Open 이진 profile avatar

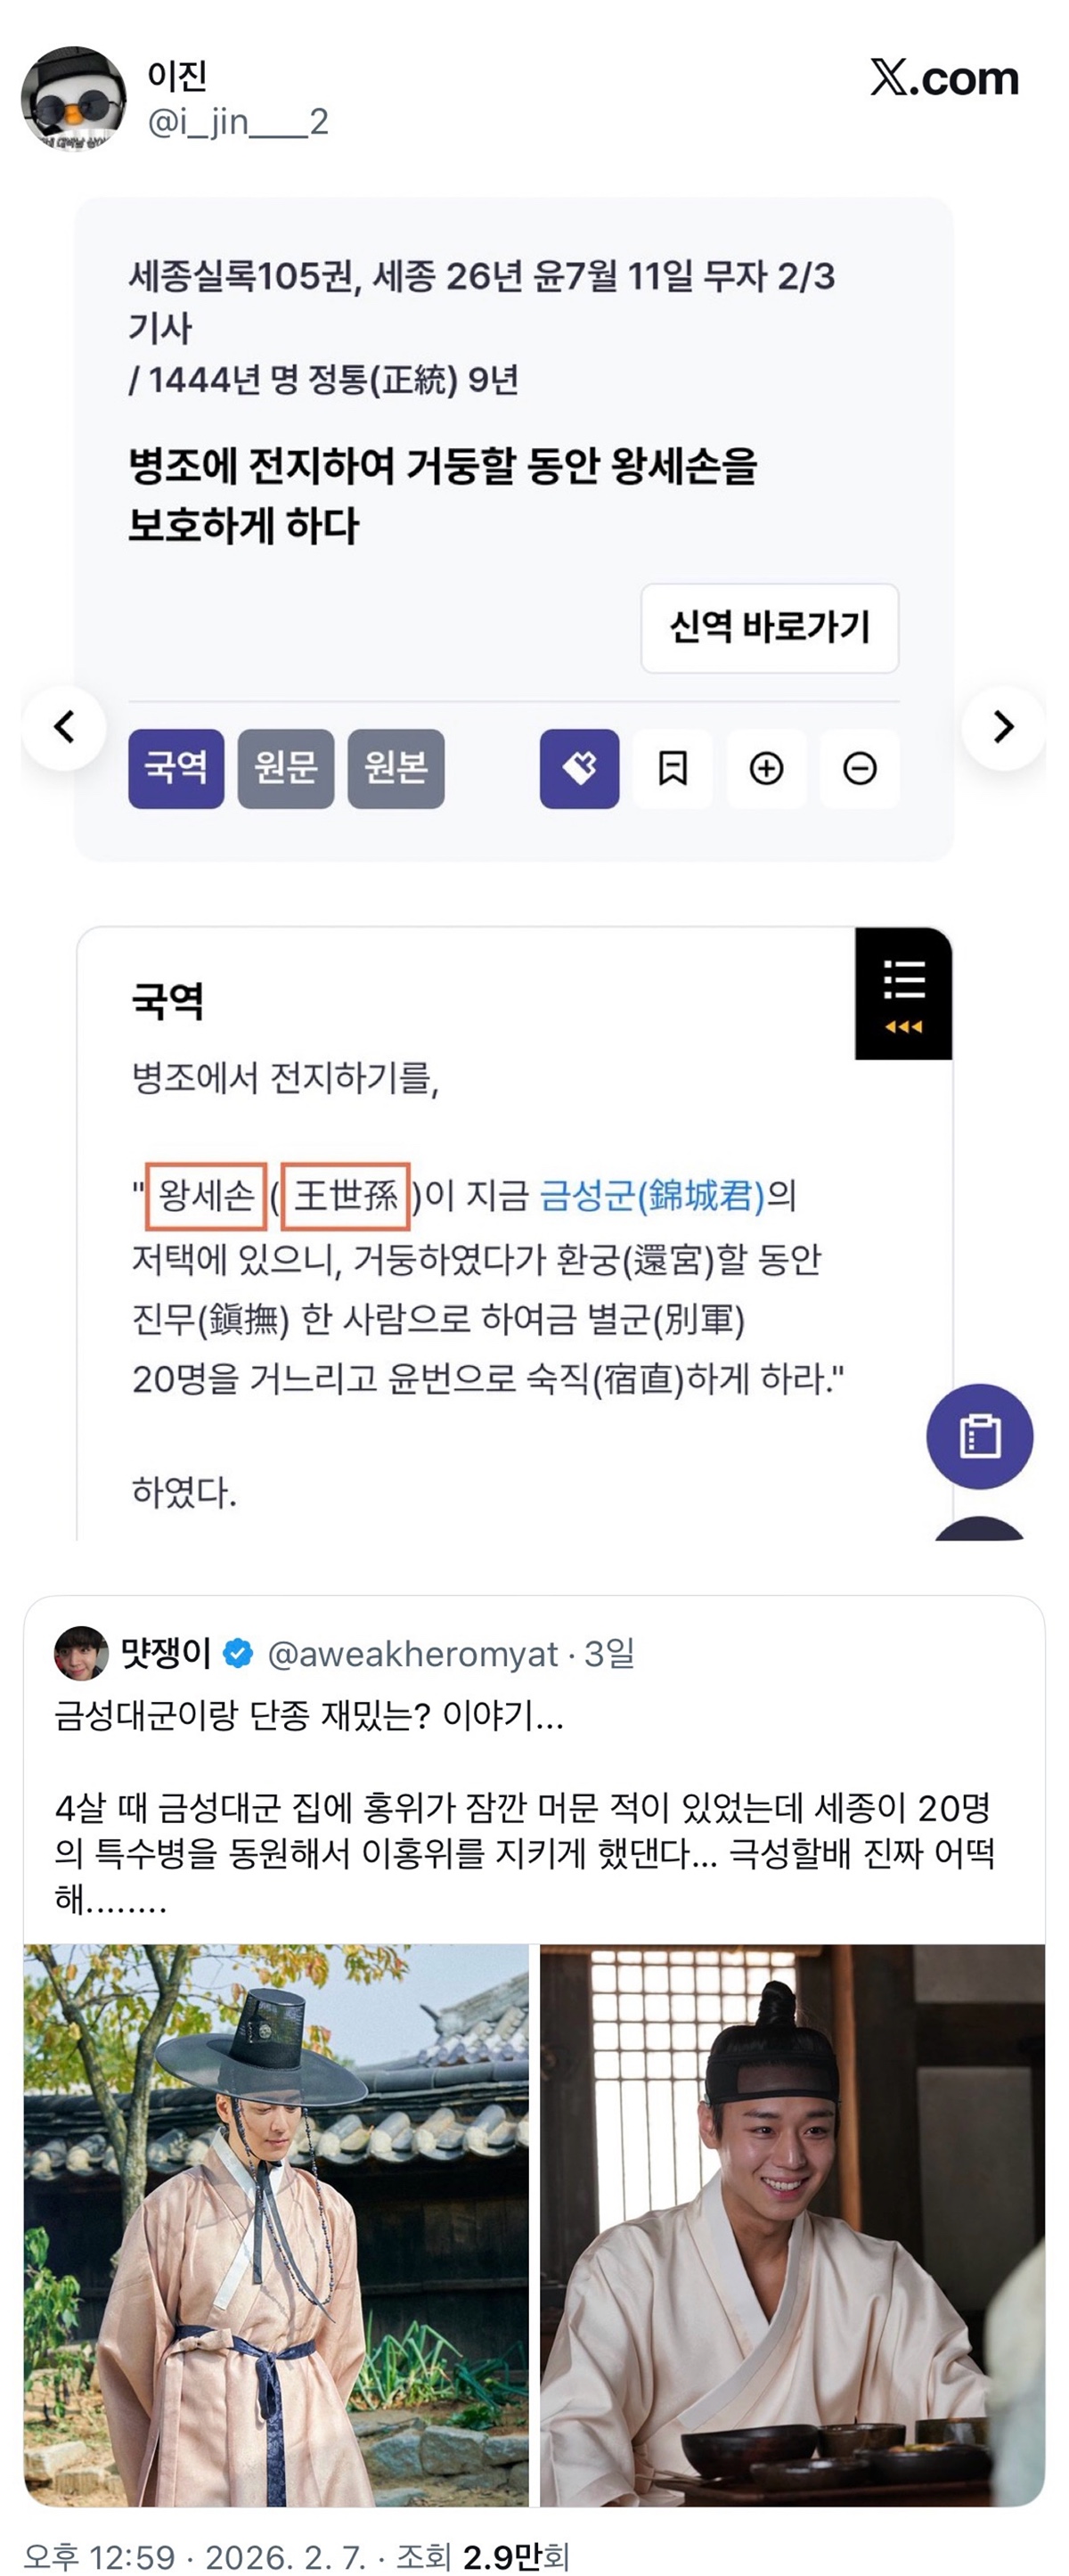pyautogui.click(x=74, y=98)
